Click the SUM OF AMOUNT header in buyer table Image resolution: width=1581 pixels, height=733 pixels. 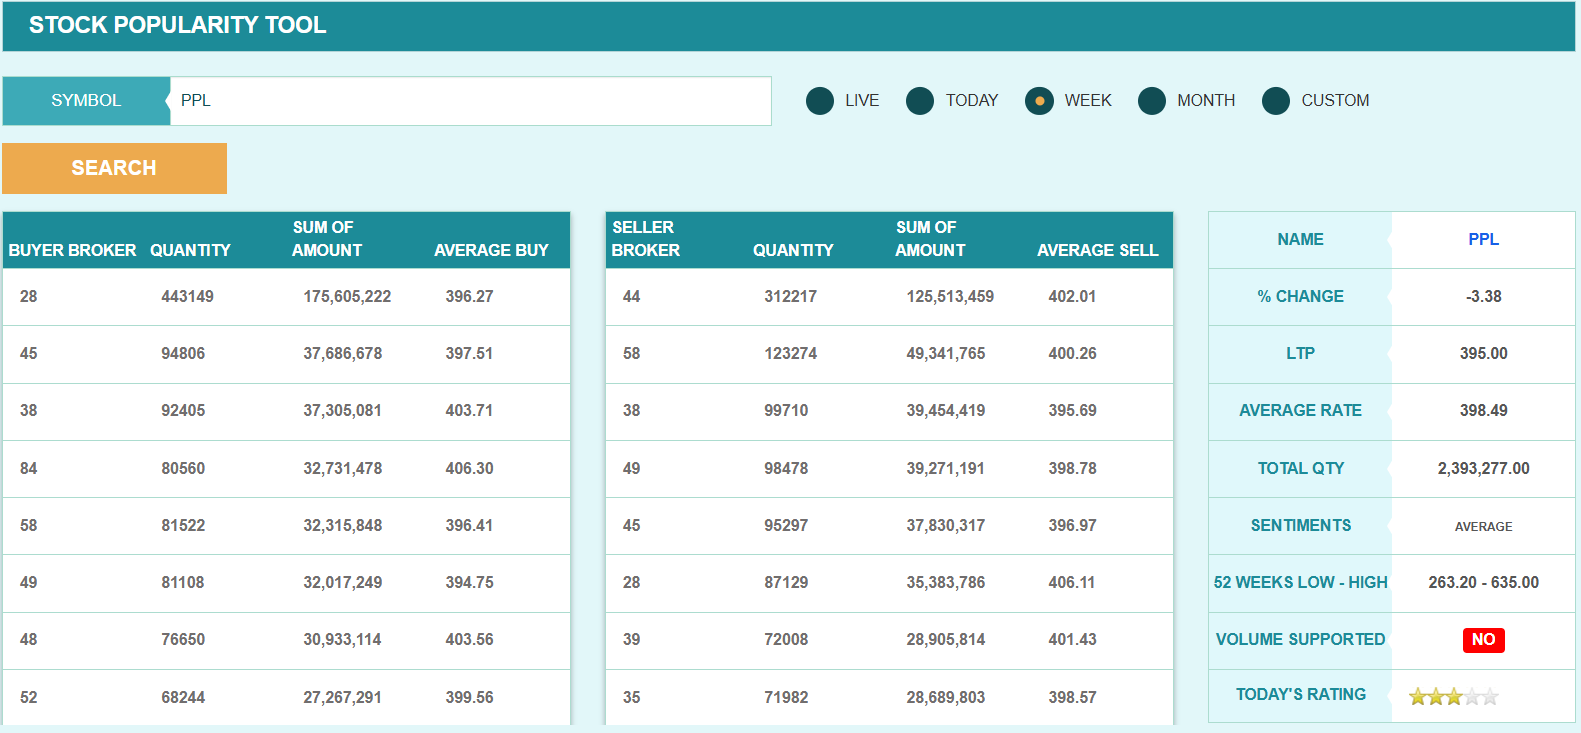click(326, 239)
